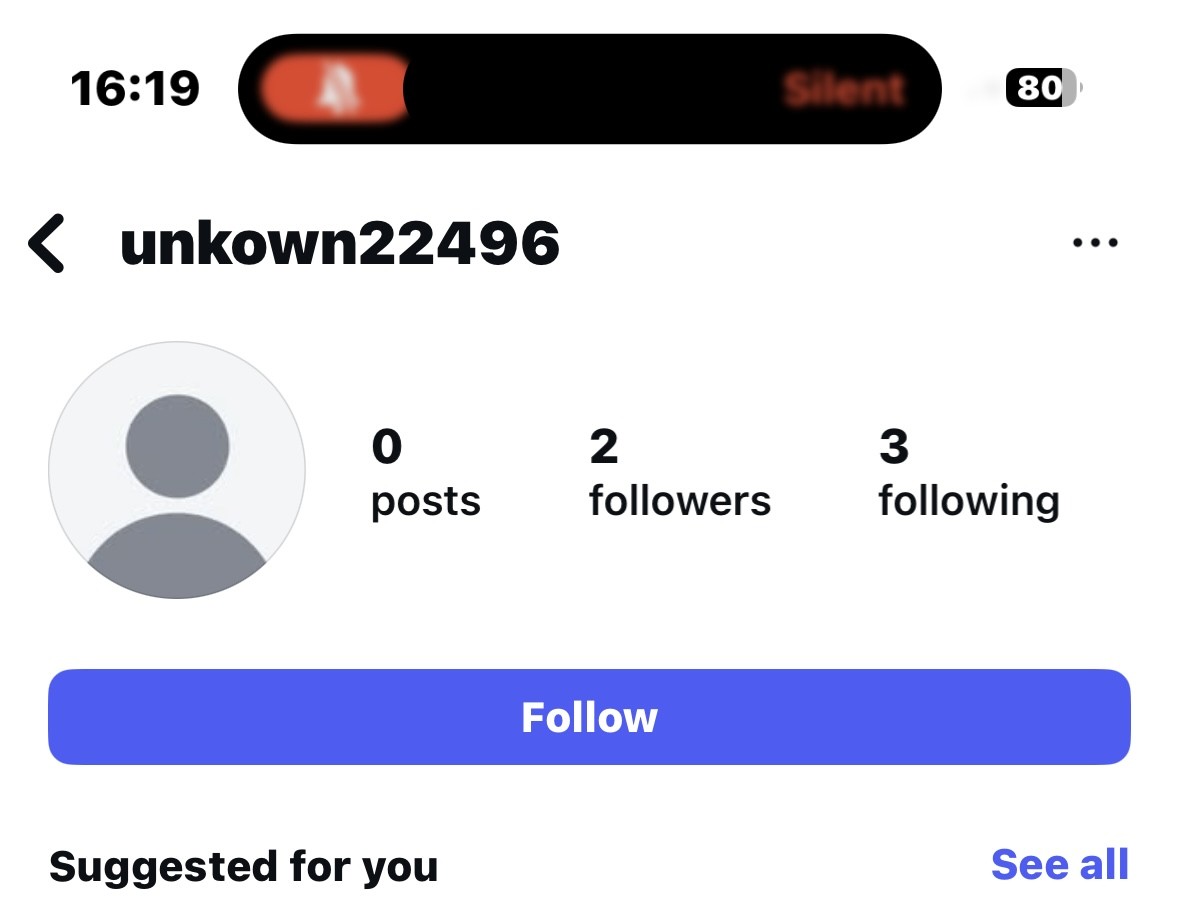Tap the battery level indicator showing 80
Viewport: 1179px width, 917px height.
[1043, 89]
